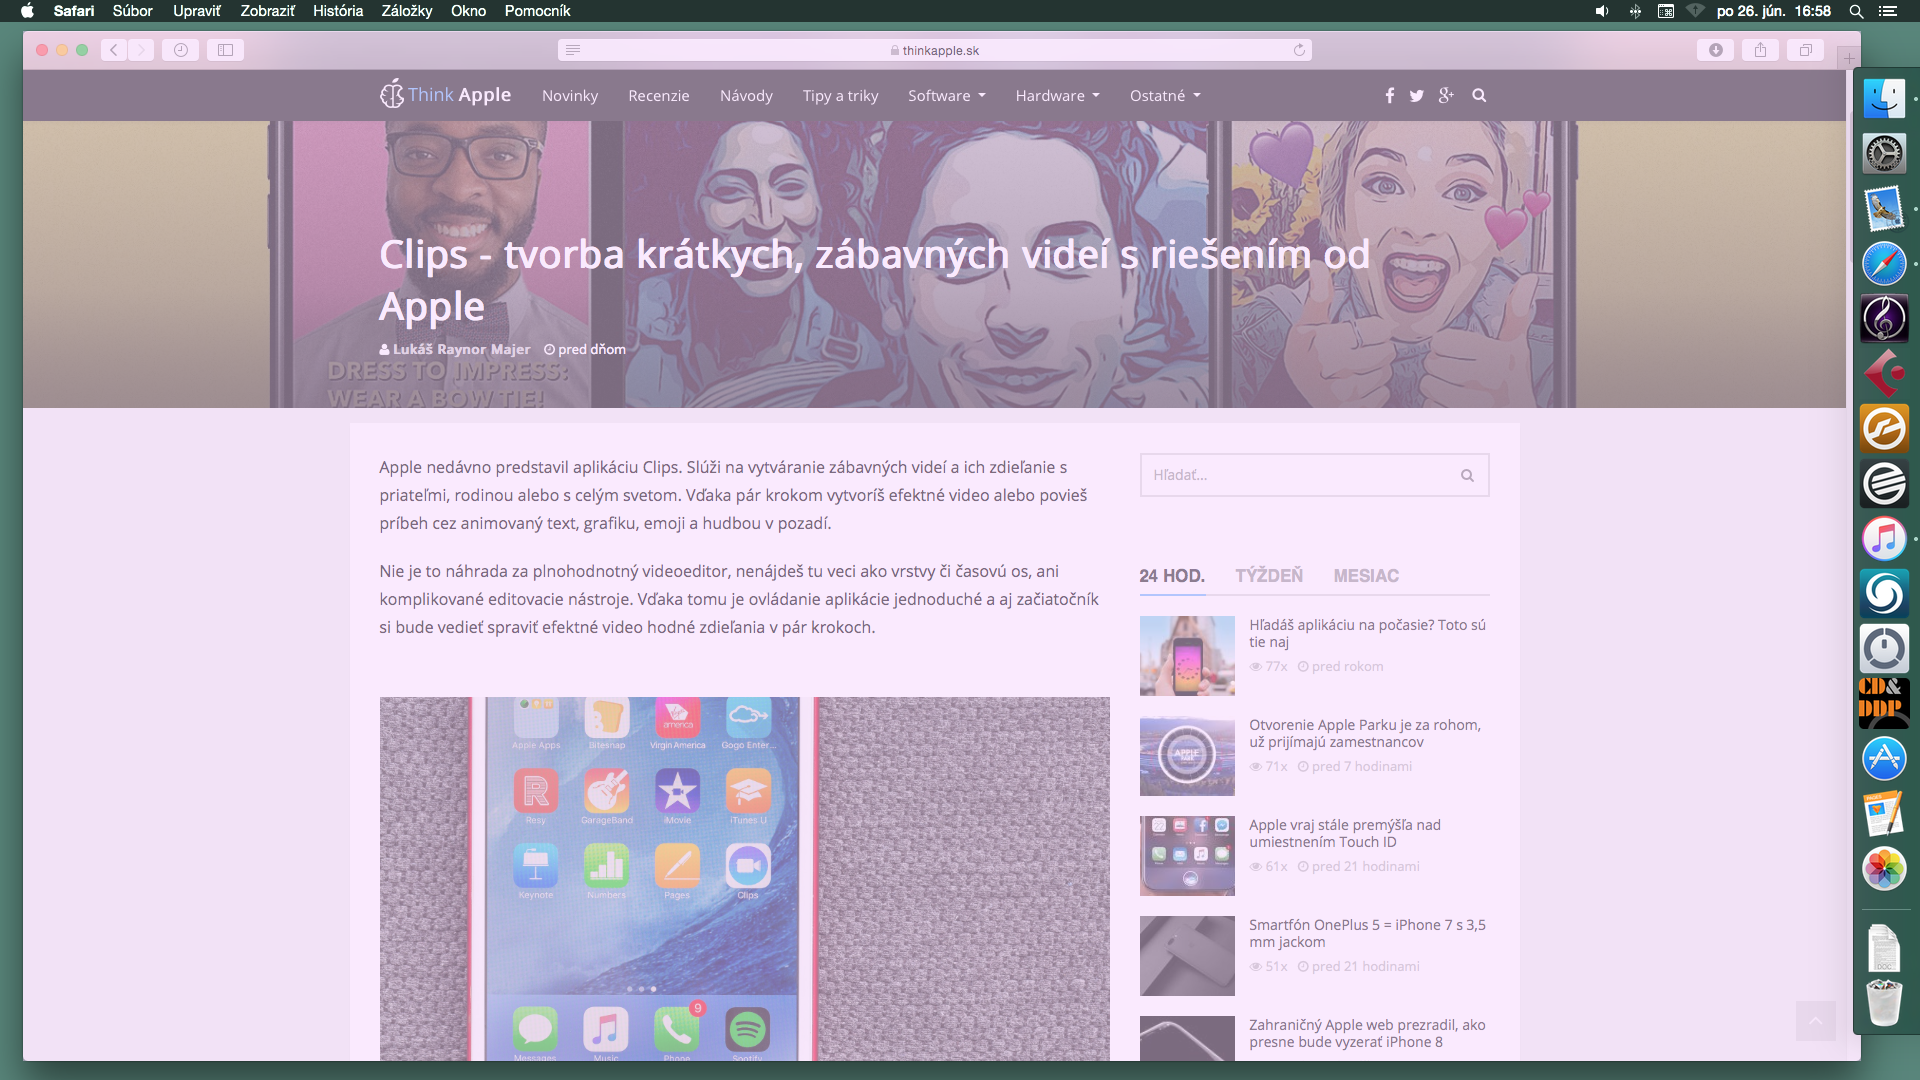Click the volume icon in menu bar

(x=1602, y=11)
